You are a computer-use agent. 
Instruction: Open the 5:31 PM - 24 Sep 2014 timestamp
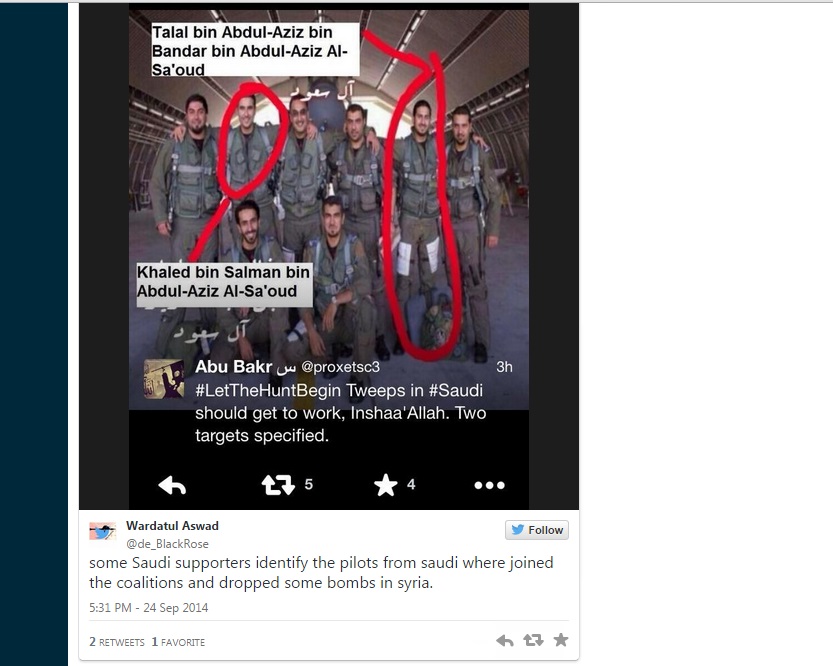click(149, 608)
